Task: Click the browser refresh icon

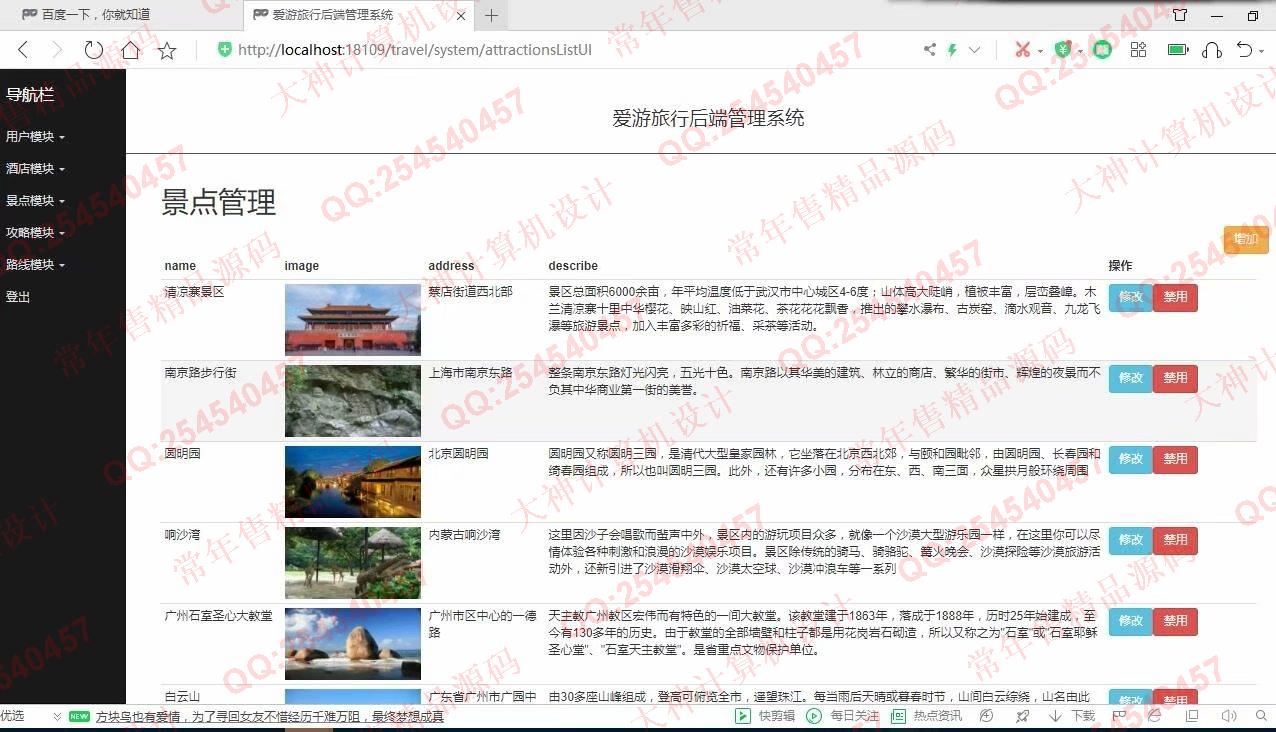Action: coord(93,50)
